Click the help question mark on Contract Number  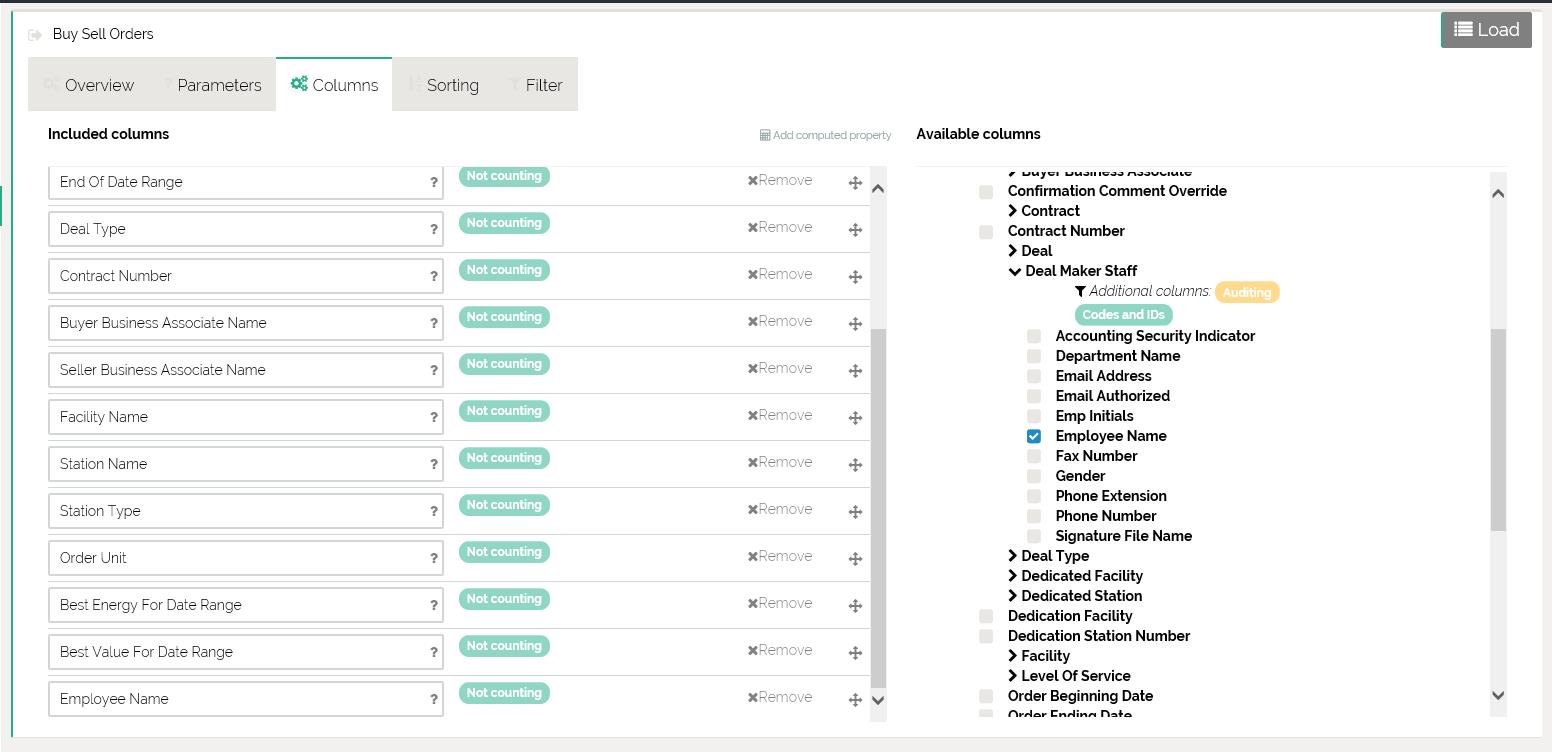coord(434,276)
